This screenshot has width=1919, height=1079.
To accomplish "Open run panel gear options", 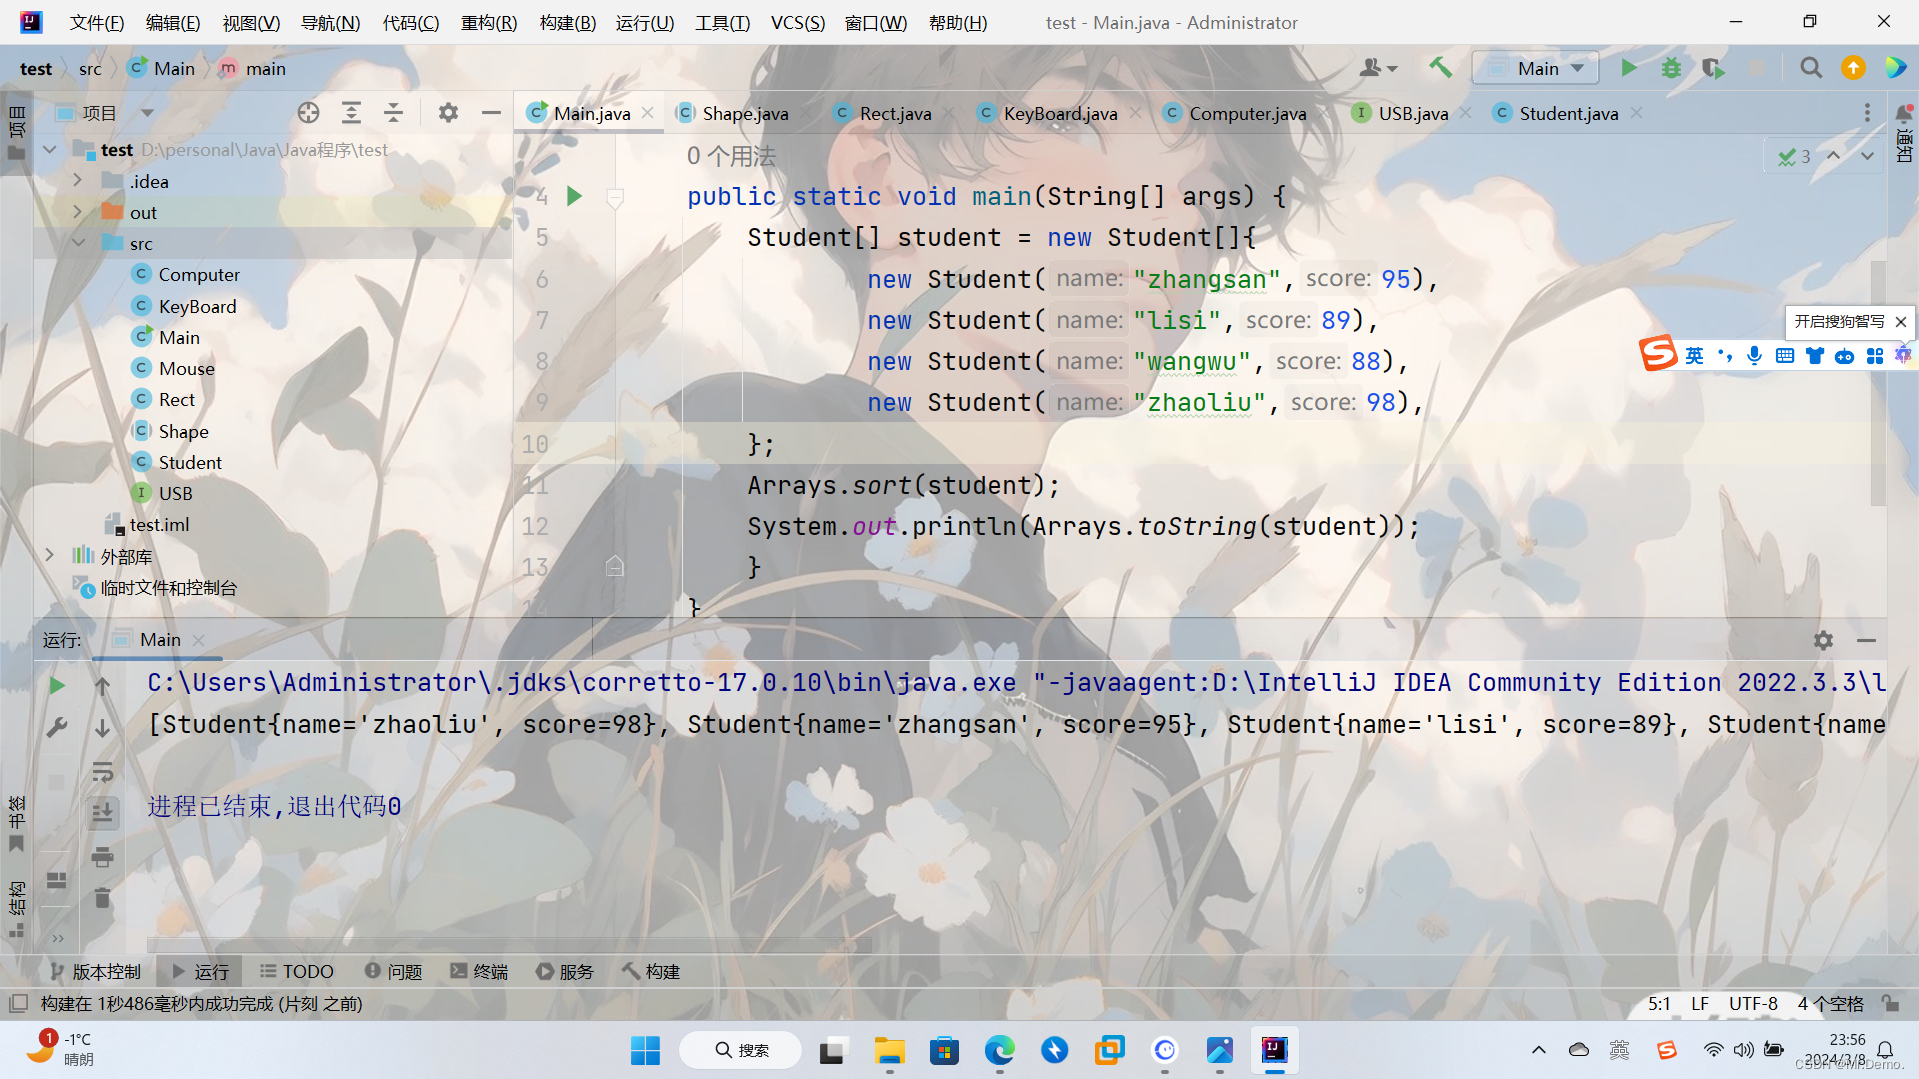I will tap(1823, 640).
